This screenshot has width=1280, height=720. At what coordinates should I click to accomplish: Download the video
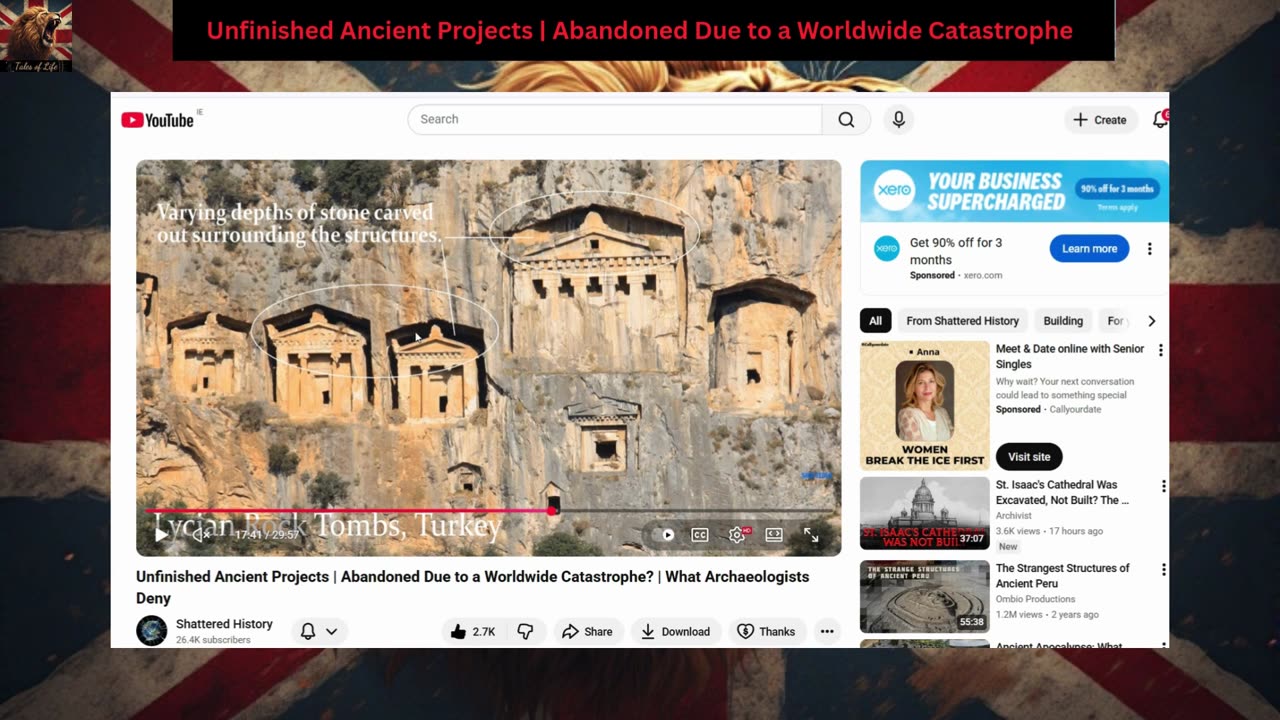[676, 631]
